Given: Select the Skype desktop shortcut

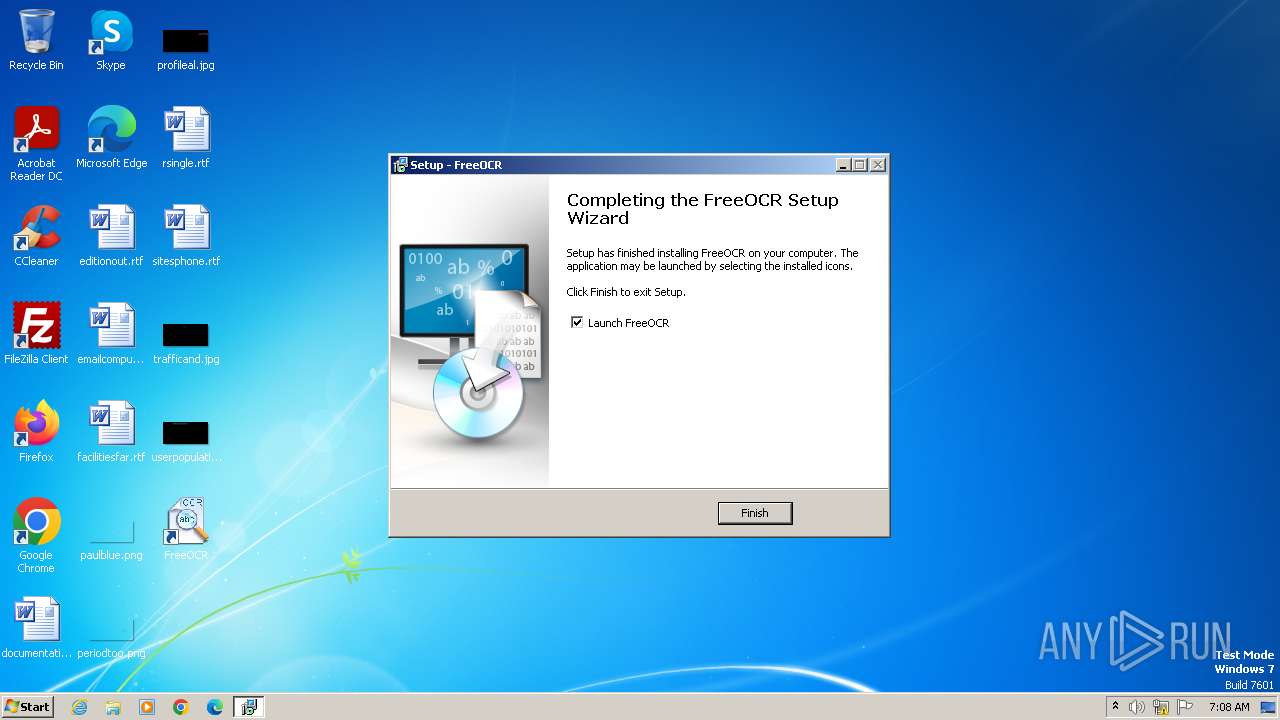Looking at the screenshot, I should tap(111, 41).
